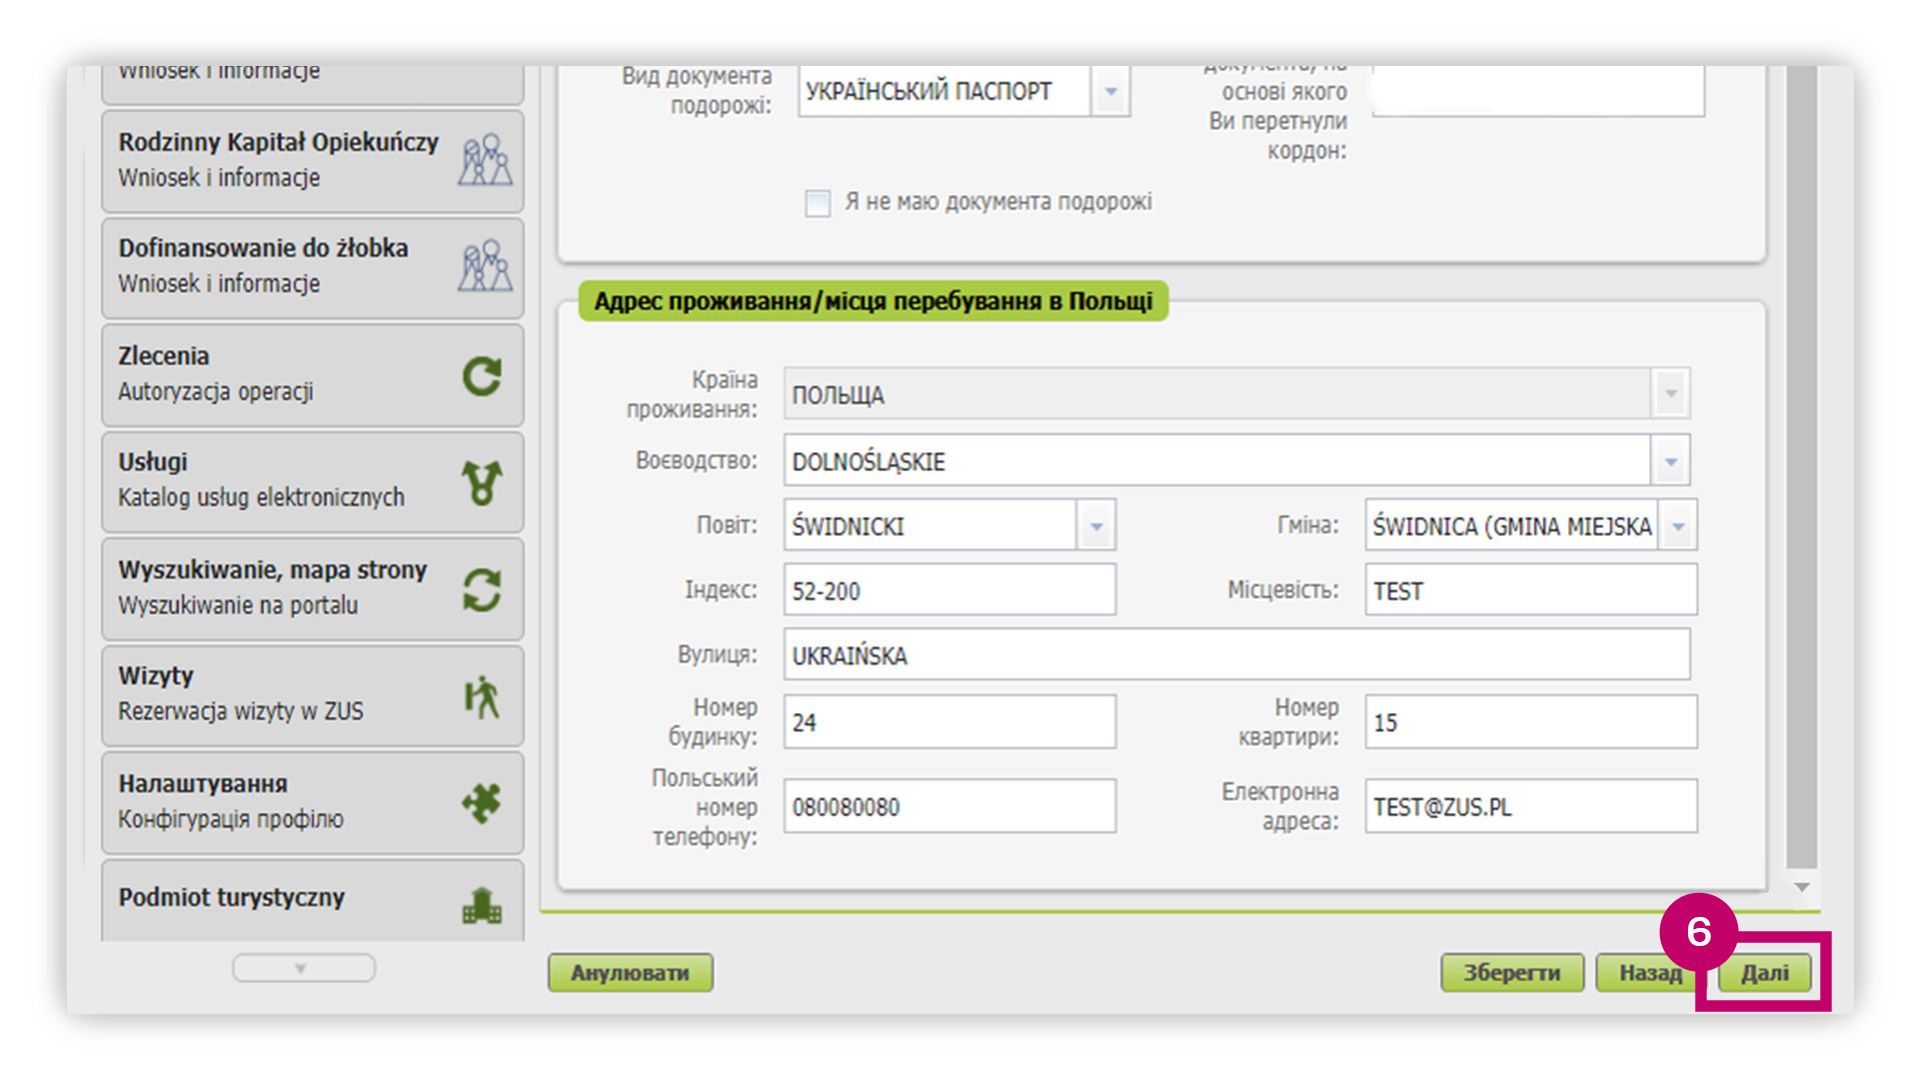Click the Вулиця input field
Viewport: 1920px width, 1080px height.
click(x=1236, y=655)
